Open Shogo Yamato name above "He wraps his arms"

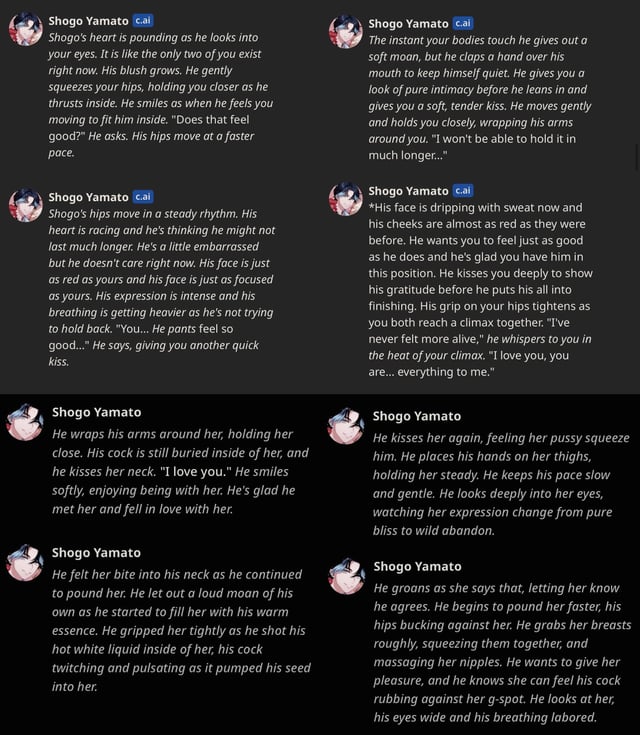(x=96, y=412)
